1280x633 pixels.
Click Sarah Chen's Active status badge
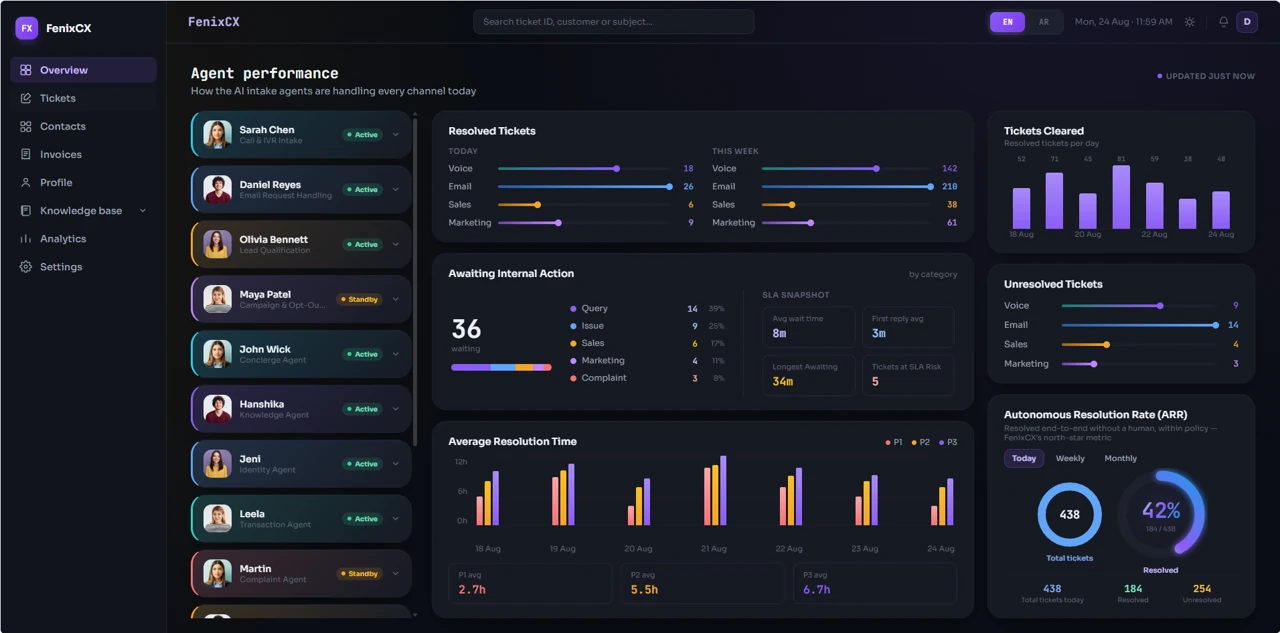tap(362, 134)
